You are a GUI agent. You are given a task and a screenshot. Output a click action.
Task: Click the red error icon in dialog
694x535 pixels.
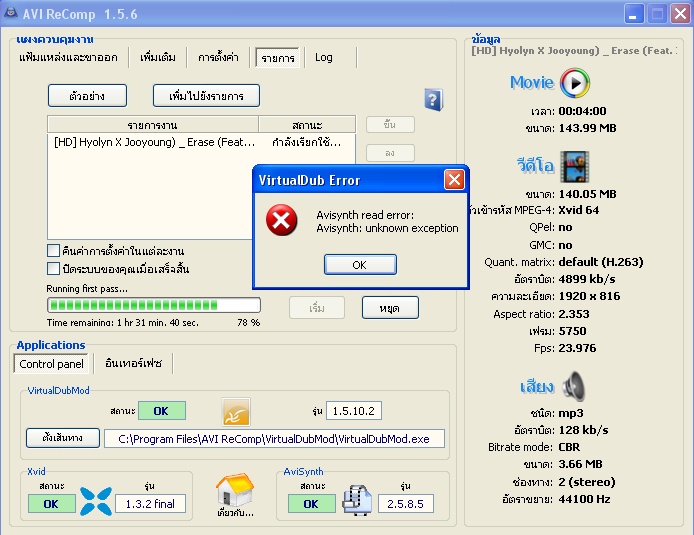pyautogui.click(x=282, y=221)
